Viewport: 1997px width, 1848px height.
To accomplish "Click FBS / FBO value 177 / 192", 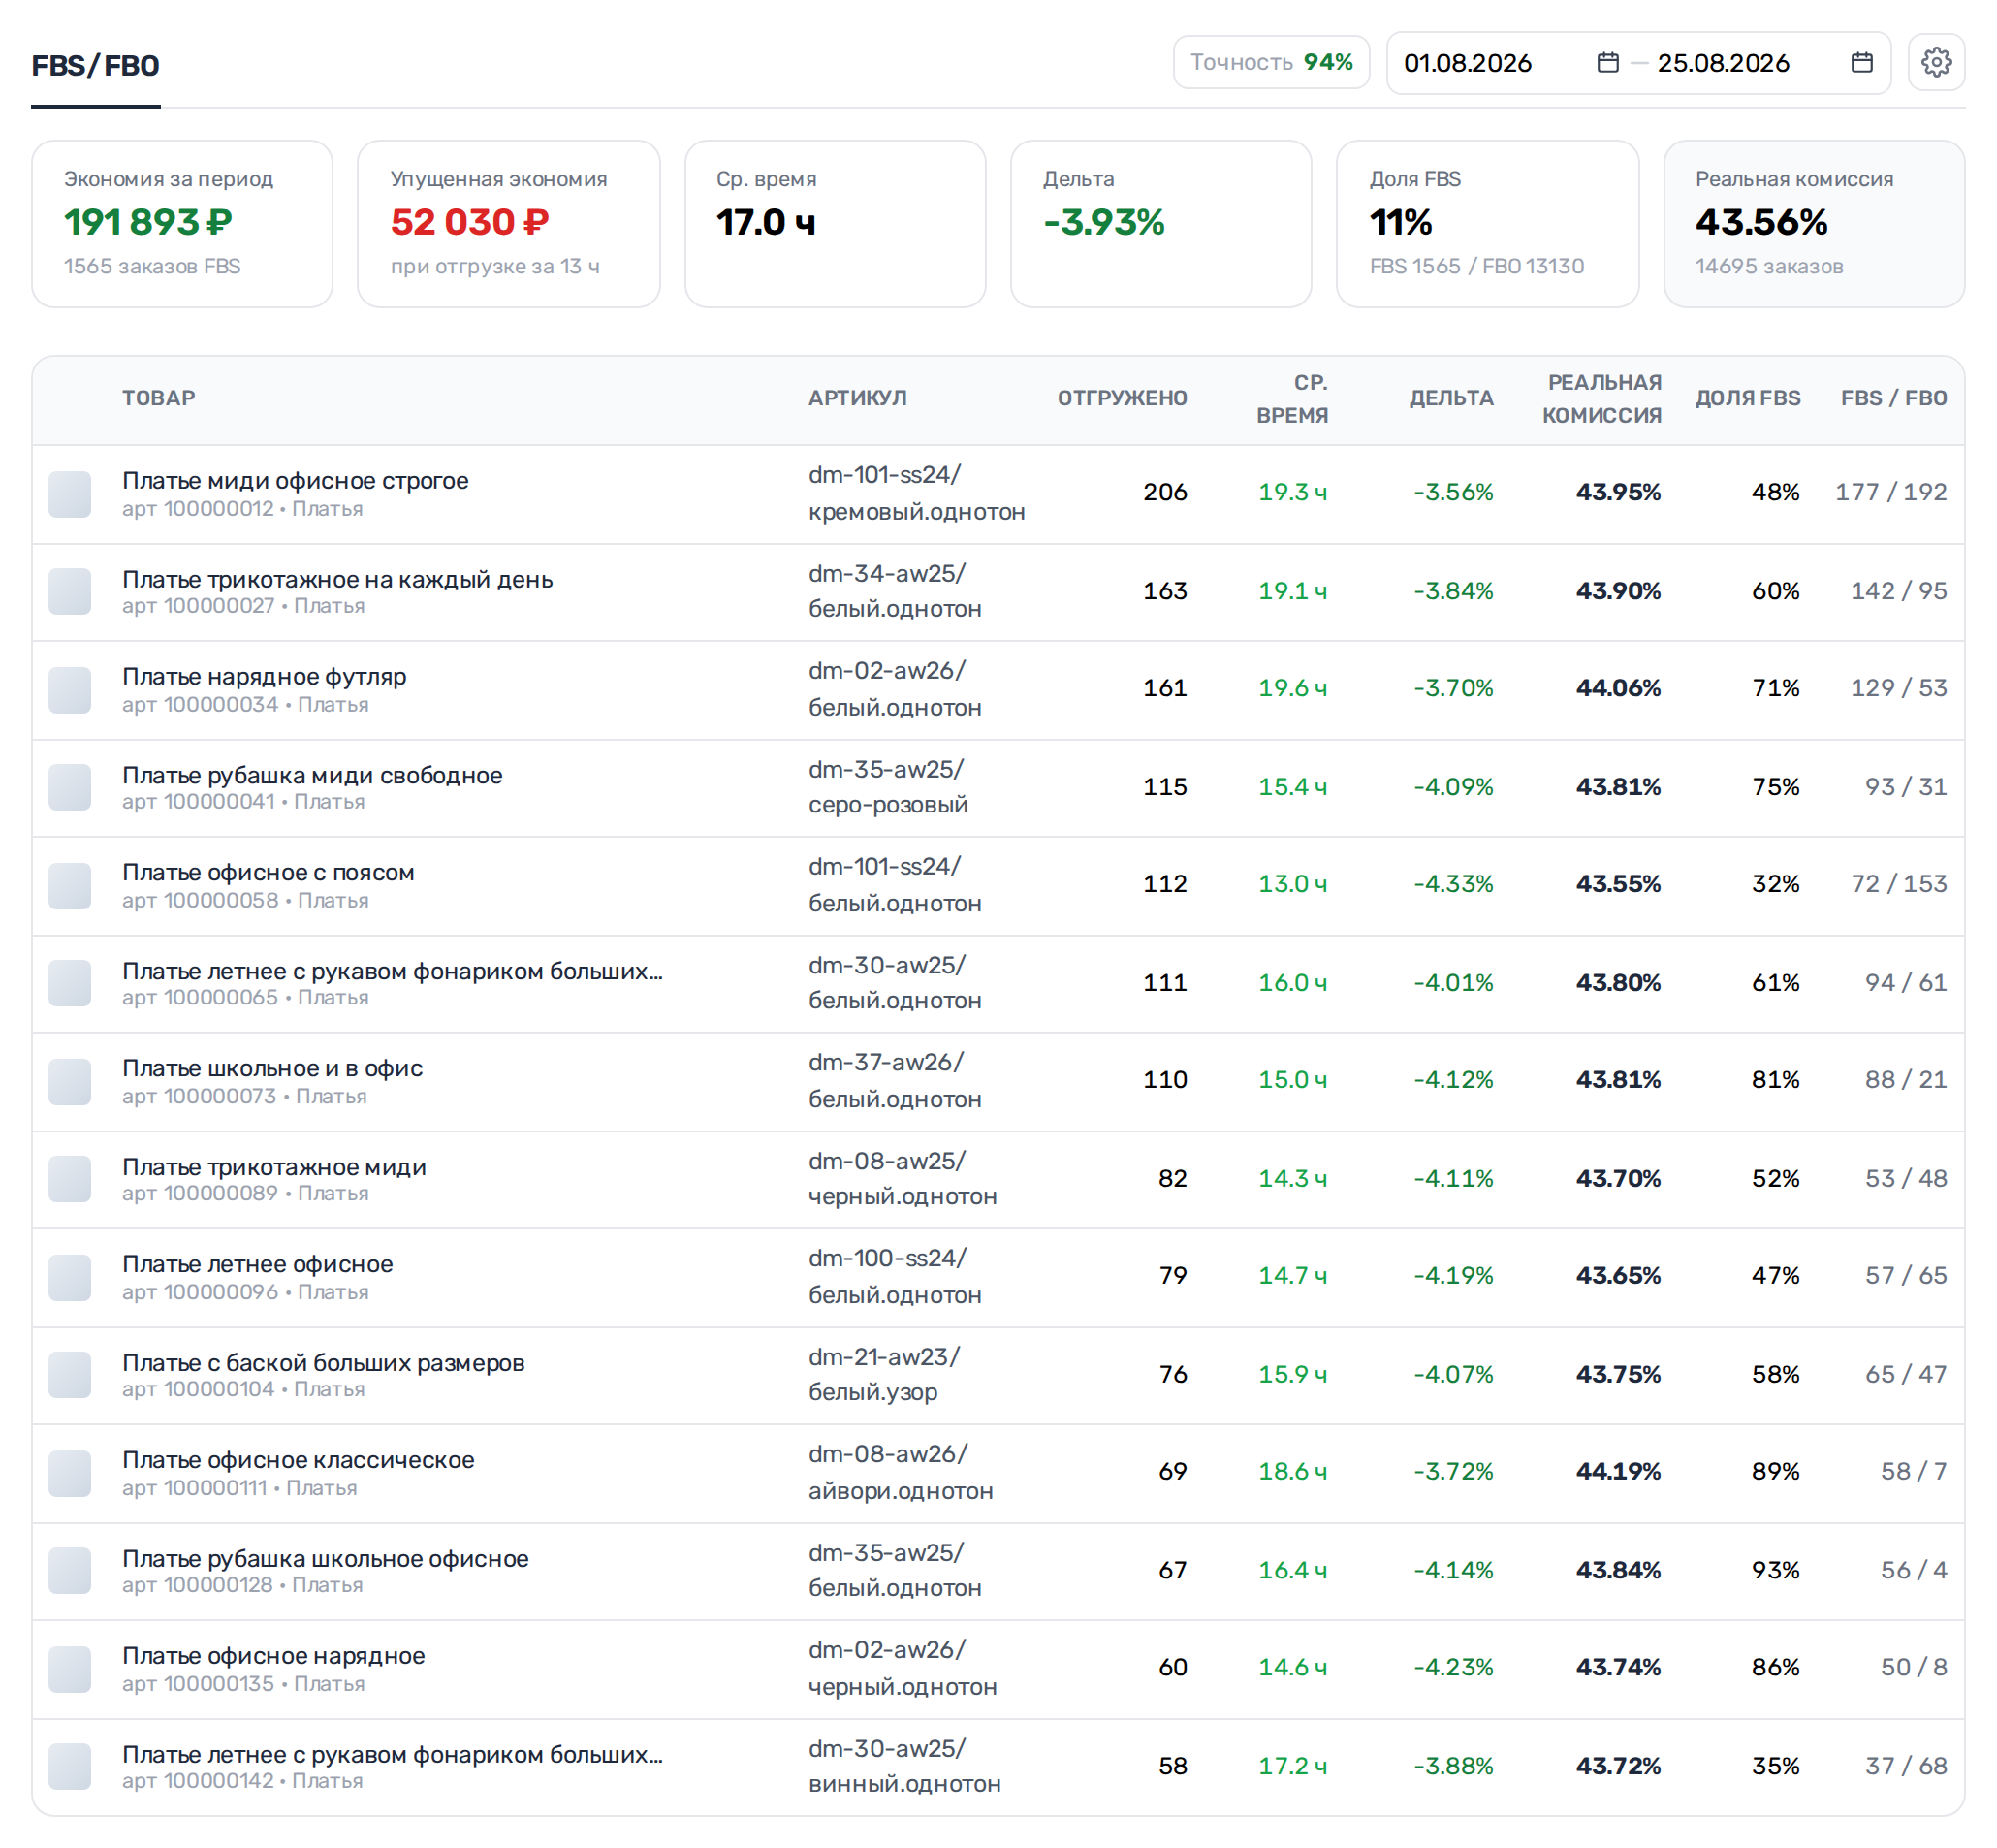I will tap(1890, 492).
